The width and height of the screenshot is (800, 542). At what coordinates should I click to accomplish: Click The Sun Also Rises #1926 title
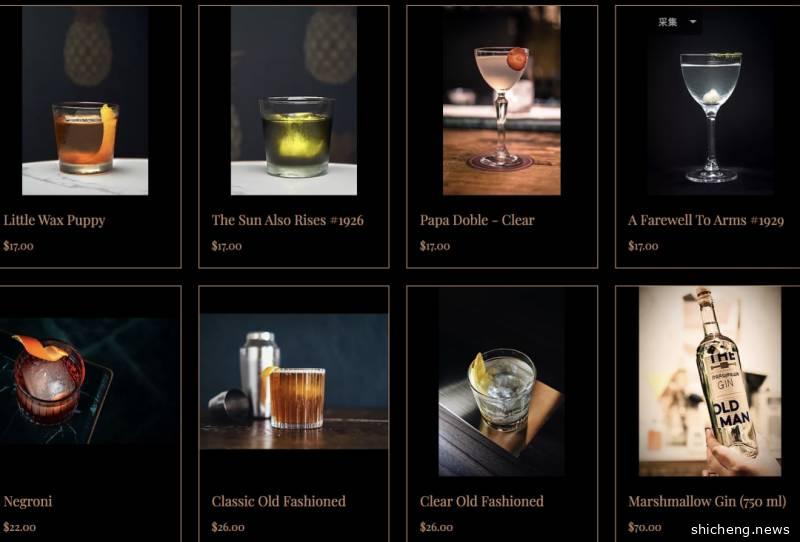[288, 220]
